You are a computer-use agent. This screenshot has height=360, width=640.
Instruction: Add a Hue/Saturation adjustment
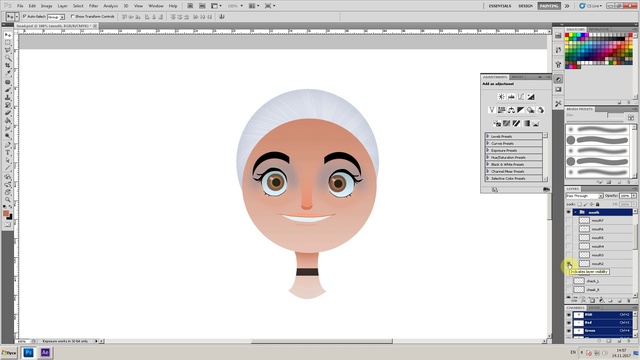click(501, 110)
